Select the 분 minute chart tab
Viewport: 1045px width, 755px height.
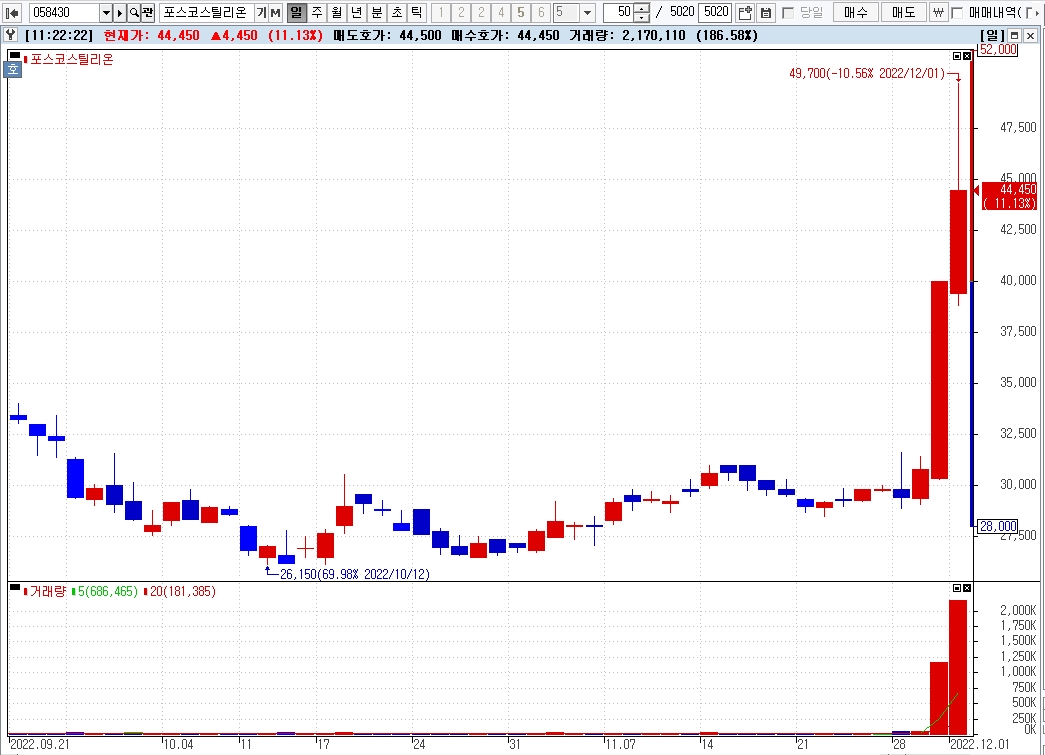click(x=376, y=13)
